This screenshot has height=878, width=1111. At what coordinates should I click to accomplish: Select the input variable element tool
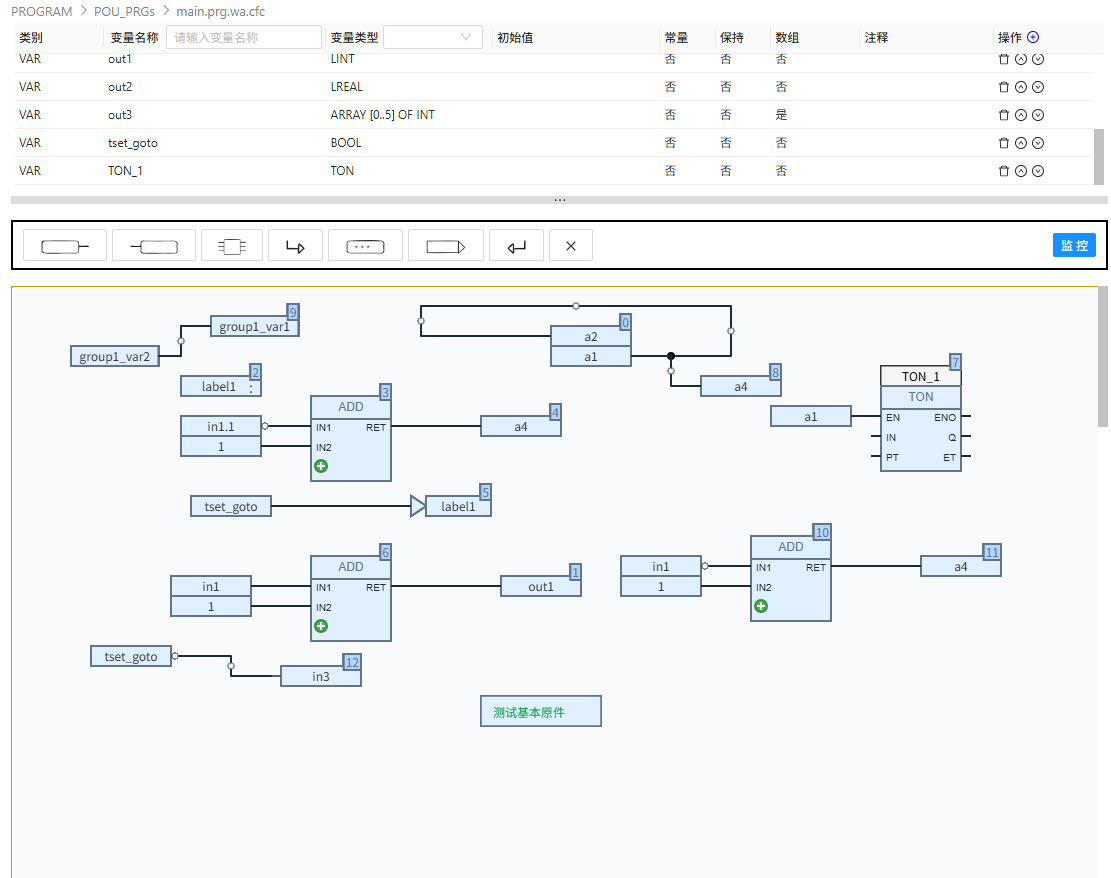(x=64, y=246)
